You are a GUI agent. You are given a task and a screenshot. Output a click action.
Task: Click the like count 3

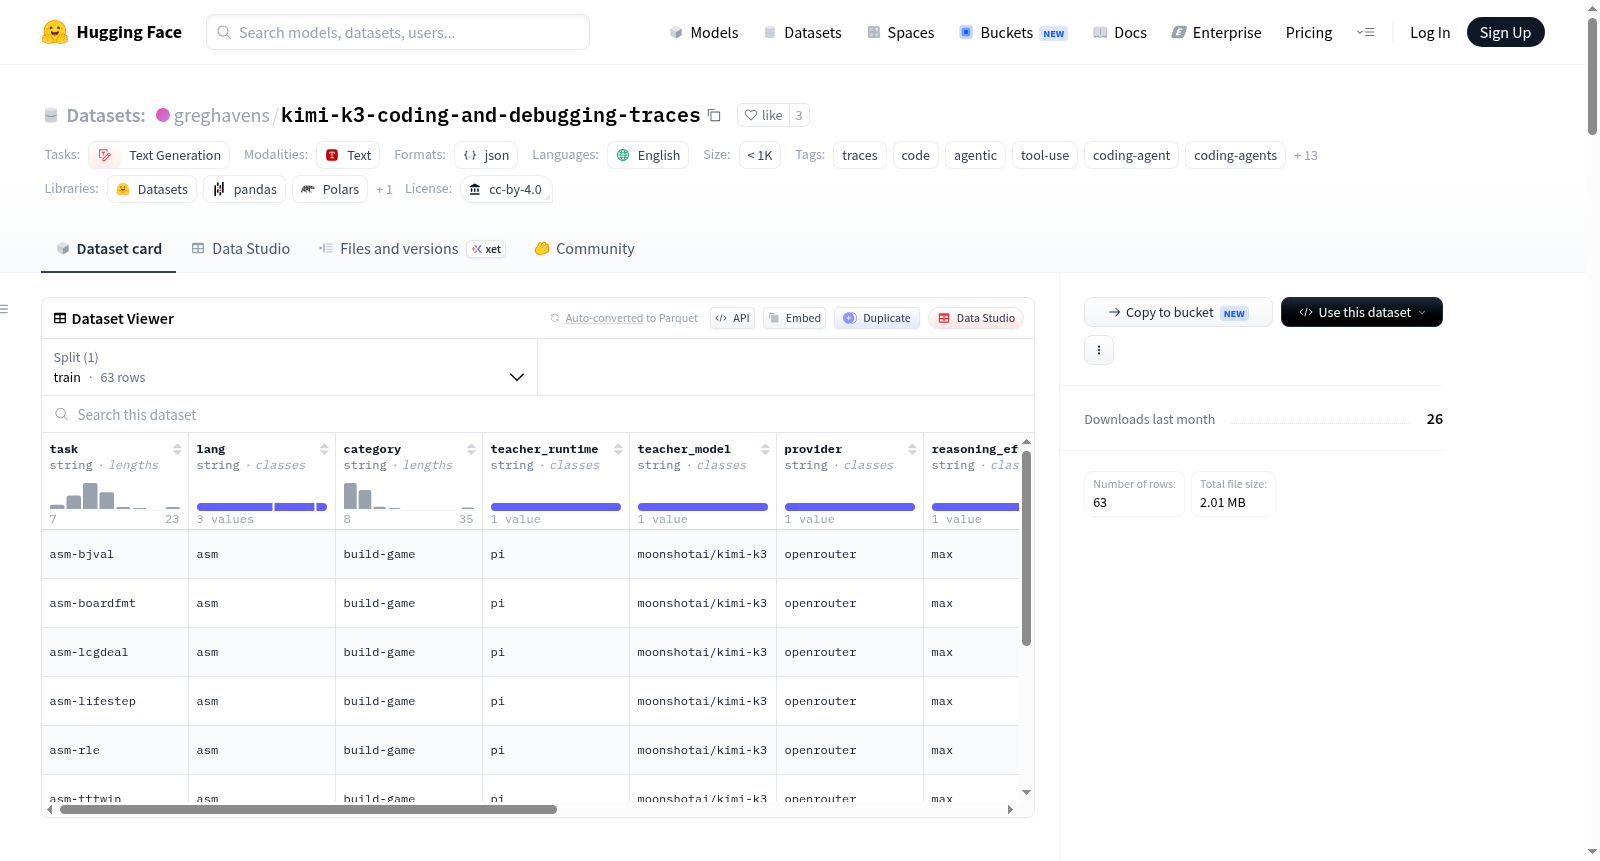pyautogui.click(x=799, y=115)
